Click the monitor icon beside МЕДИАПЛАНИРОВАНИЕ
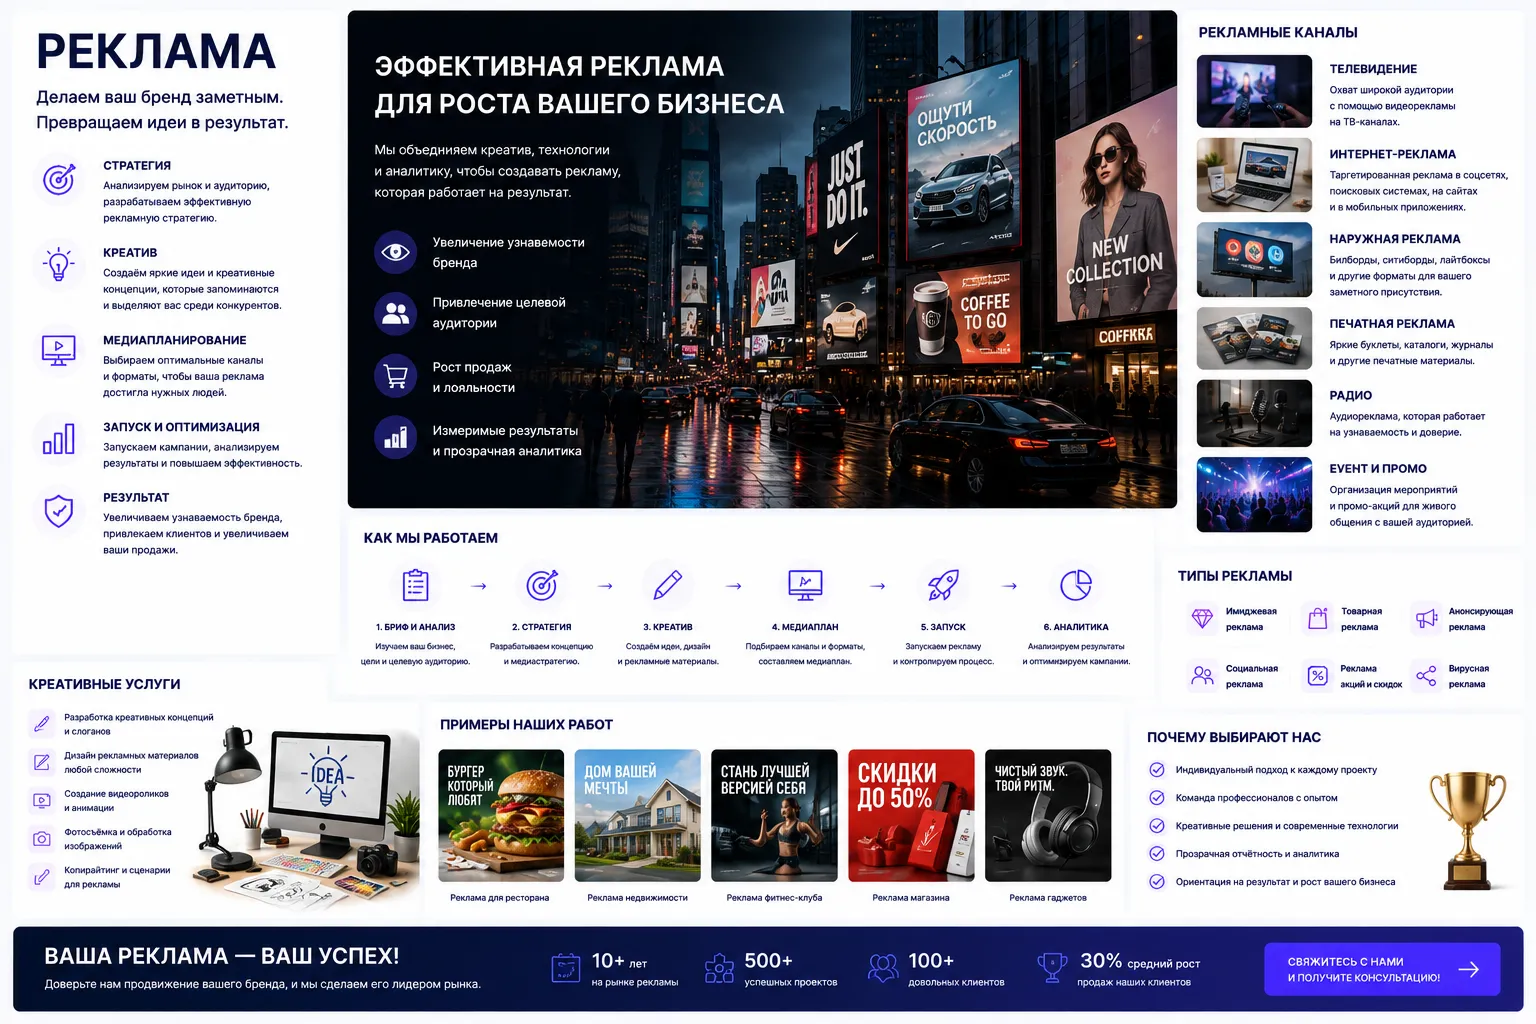 tap(59, 351)
